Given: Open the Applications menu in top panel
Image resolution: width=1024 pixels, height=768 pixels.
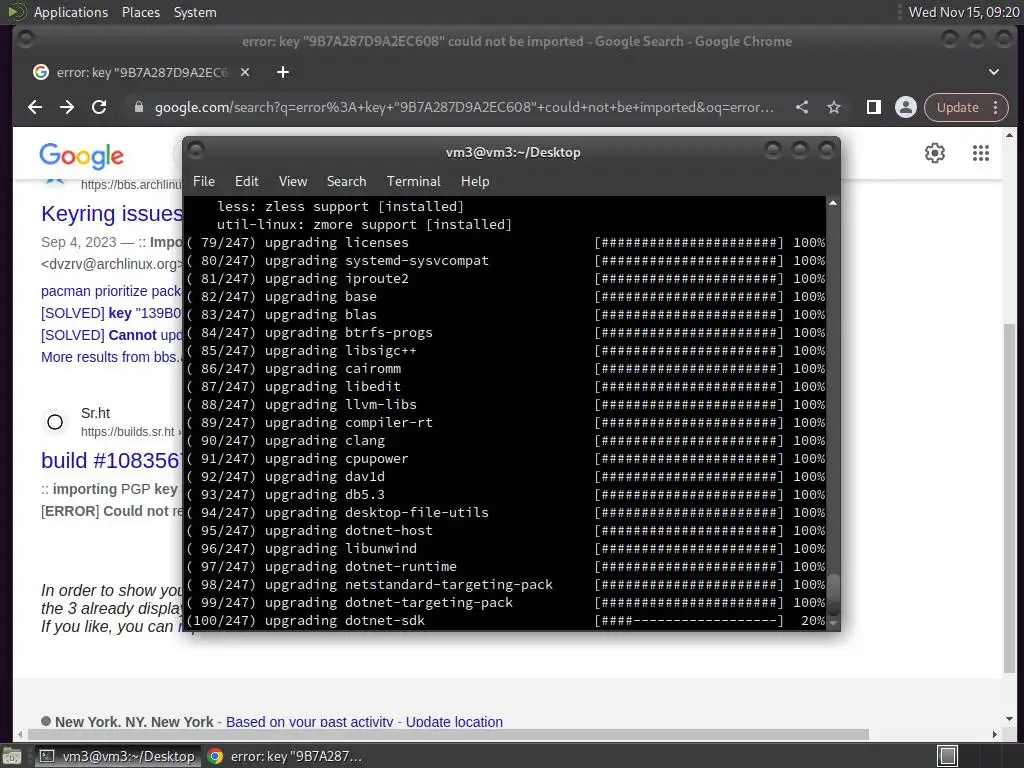Looking at the screenshot, I should click(71, 12).
